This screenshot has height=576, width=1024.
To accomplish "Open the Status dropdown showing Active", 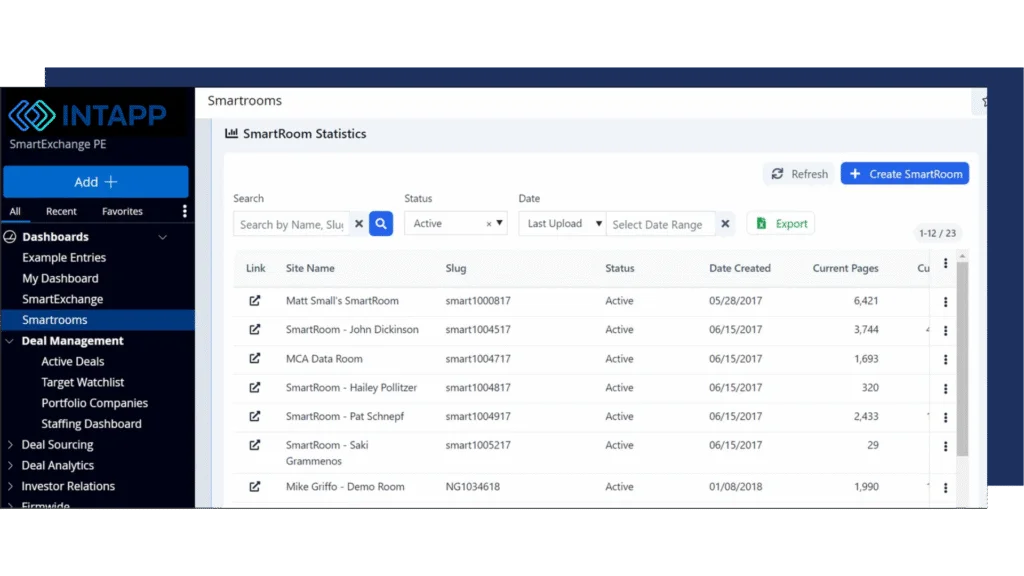I will (455, 224).
